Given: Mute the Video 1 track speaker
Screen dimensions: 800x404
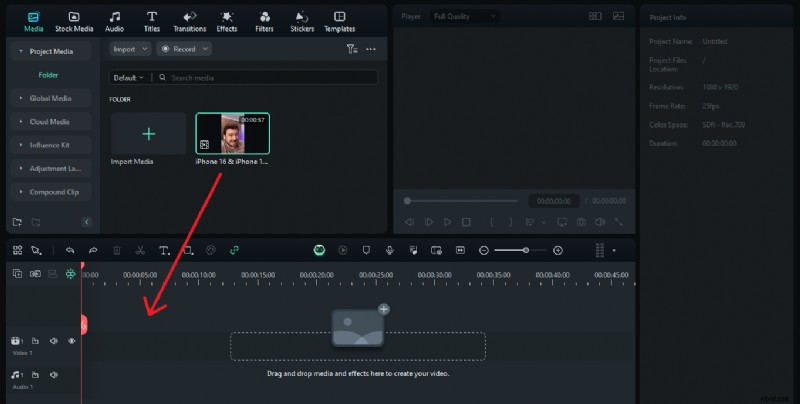Looking at the screenshot, I should 53,341.
